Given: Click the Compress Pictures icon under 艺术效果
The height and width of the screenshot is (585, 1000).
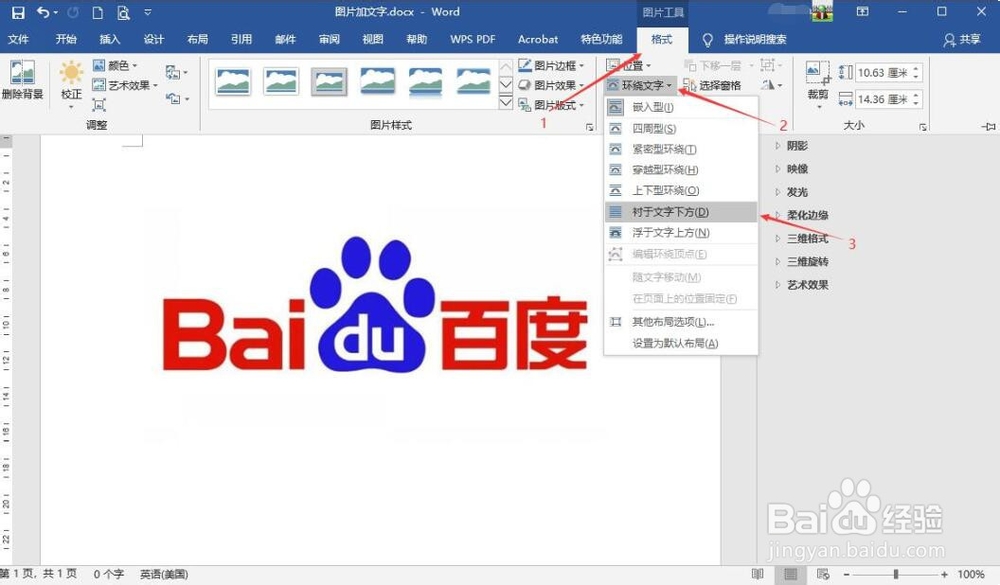Looking at the screenshot, I should click(x=99, y=104).
